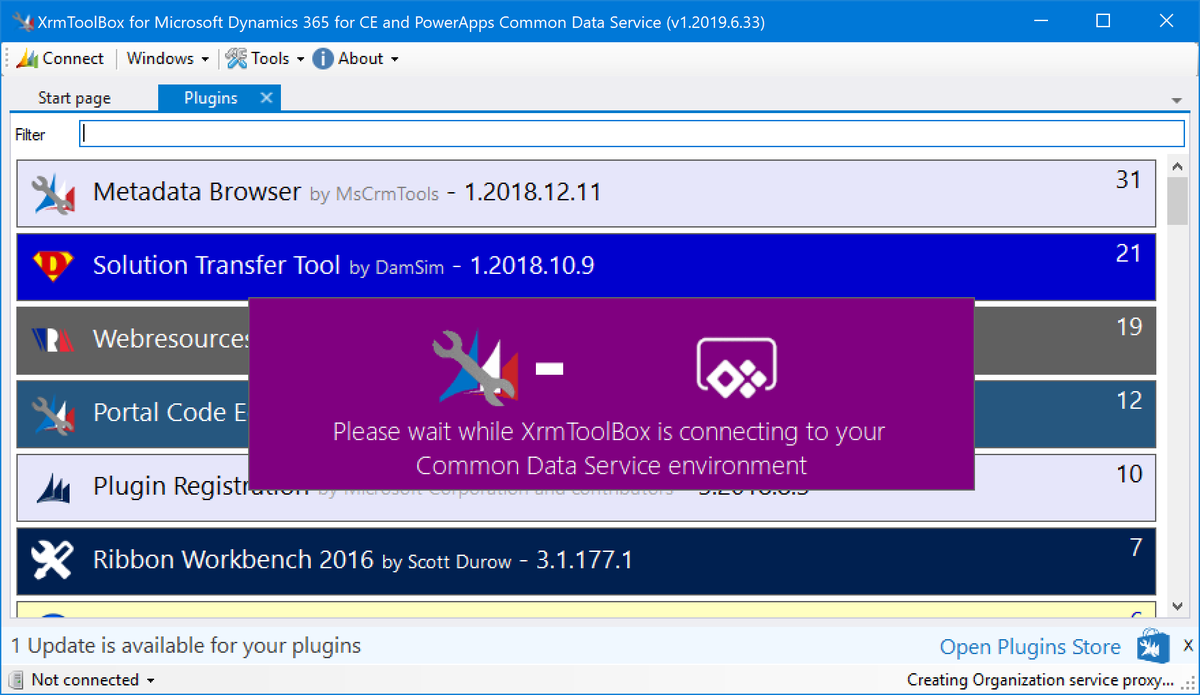Click the Creating Organization service proxy status
Image resolution: width=1200 pixels, height=695 pixels.
(1040, 680)
